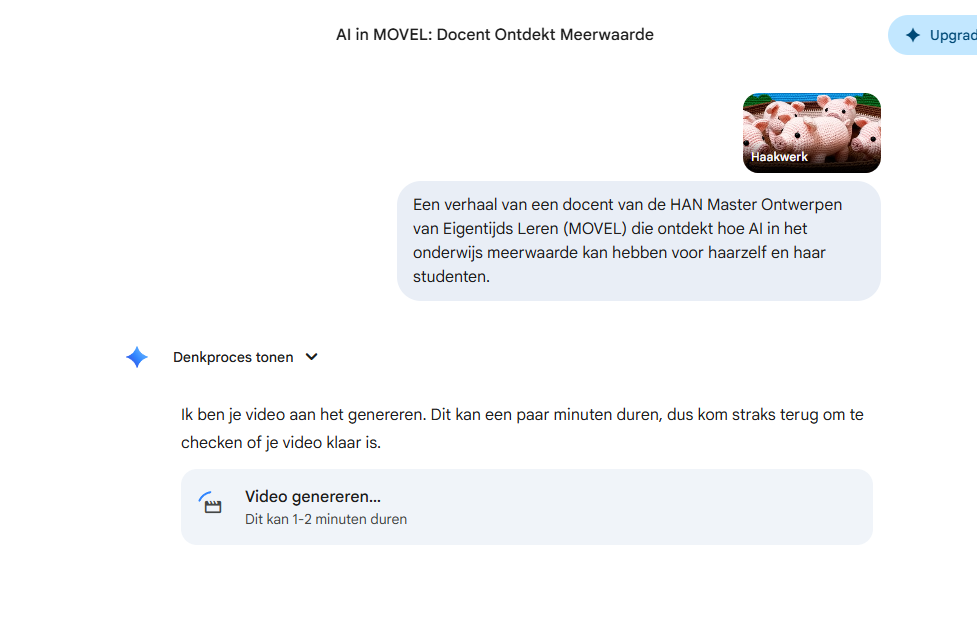Click the word studenten in the prompt

click(x=451, y=277)
